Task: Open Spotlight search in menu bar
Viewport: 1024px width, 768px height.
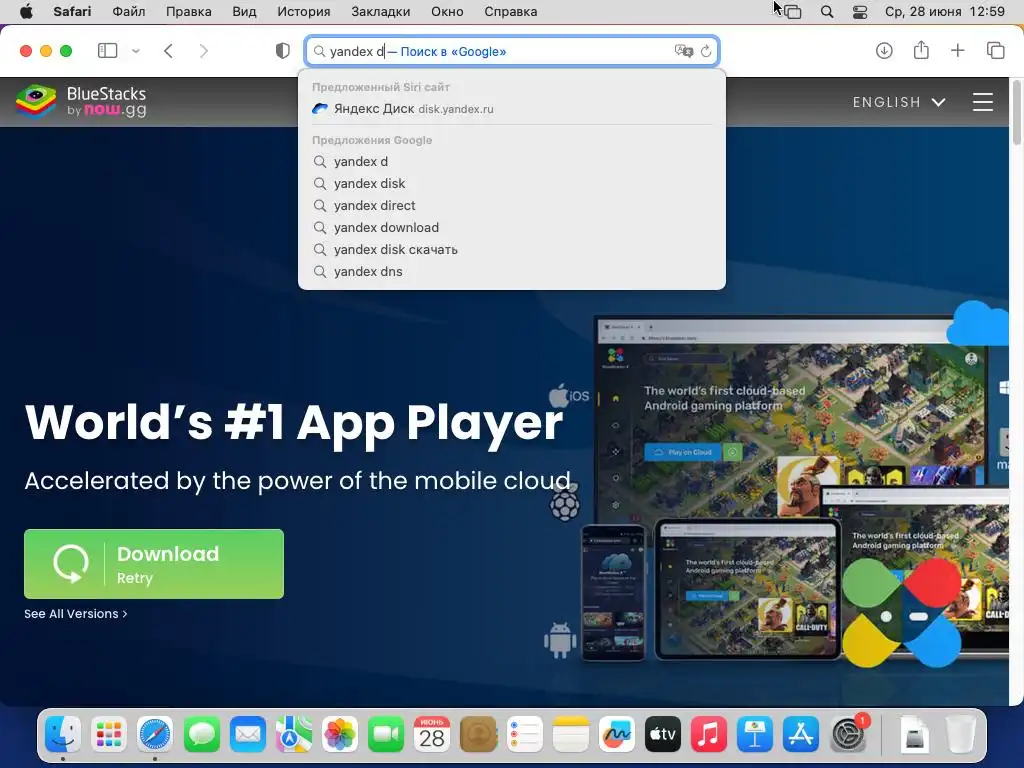Action: pyautogui.click(x=827, y=12)
